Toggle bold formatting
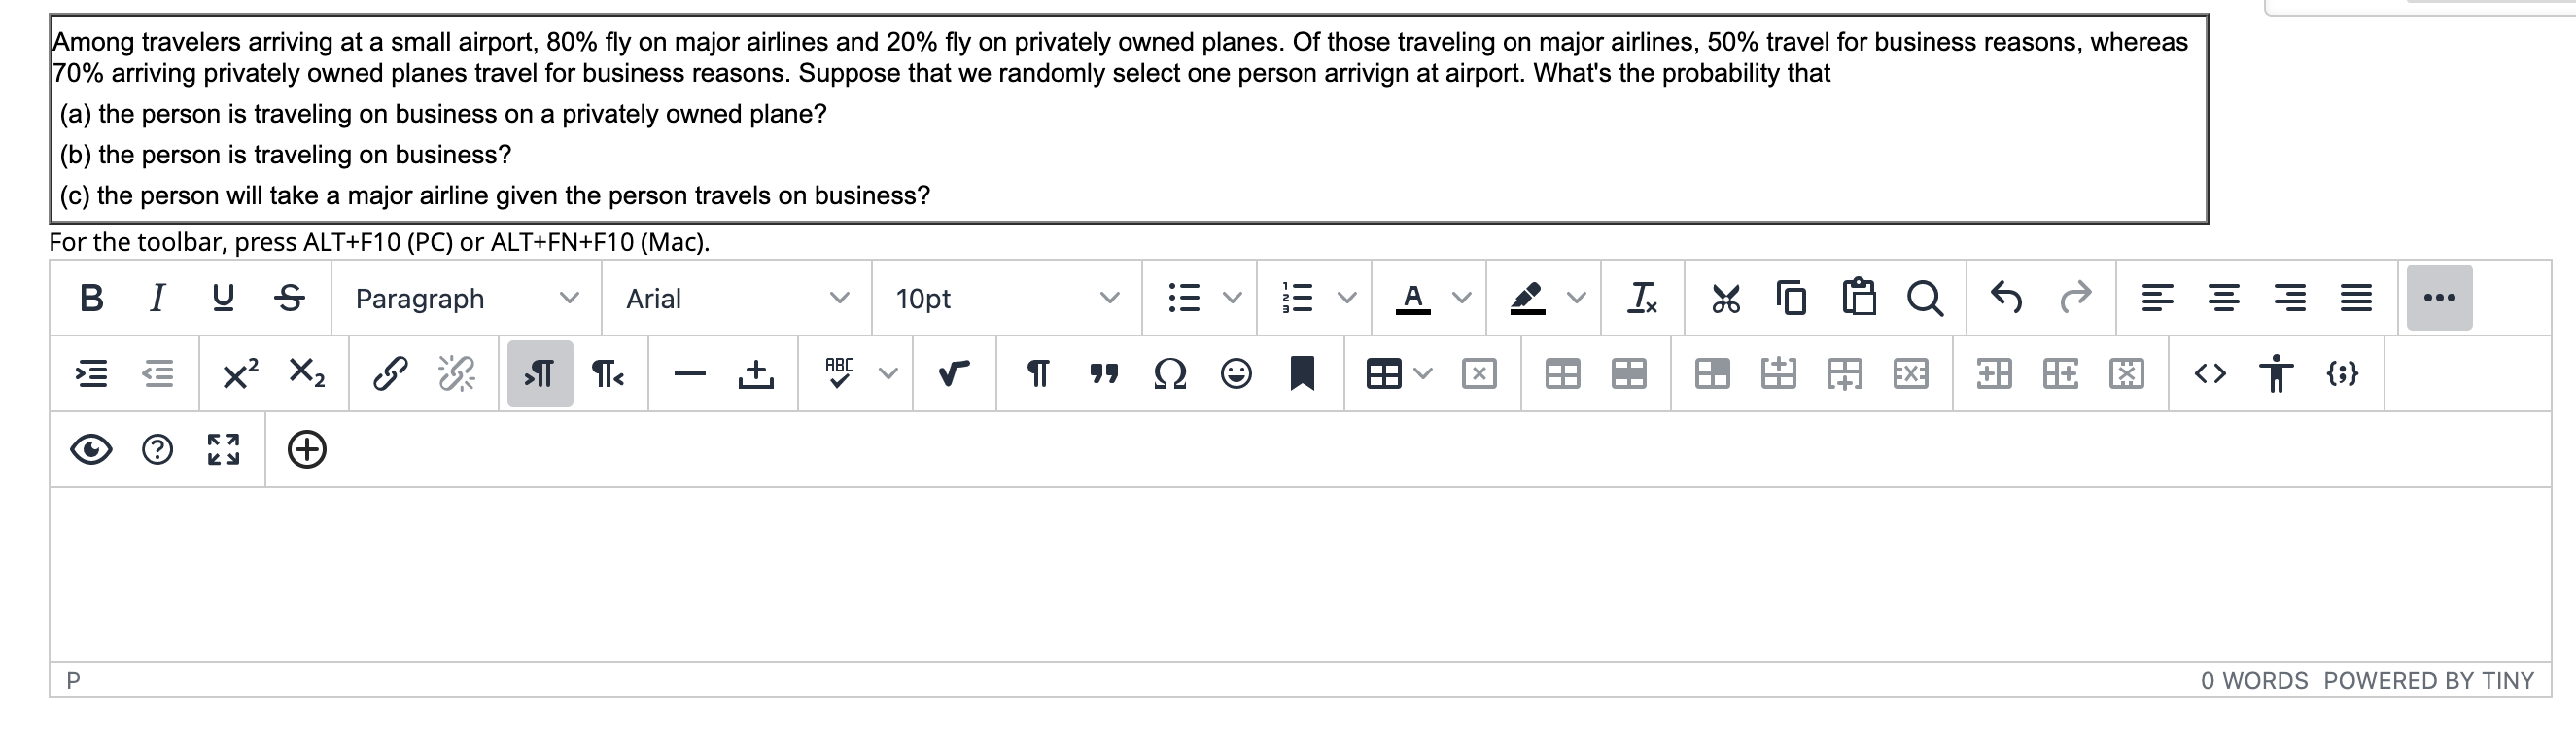This screenshot has width=2576, height=743. point(91,298)
